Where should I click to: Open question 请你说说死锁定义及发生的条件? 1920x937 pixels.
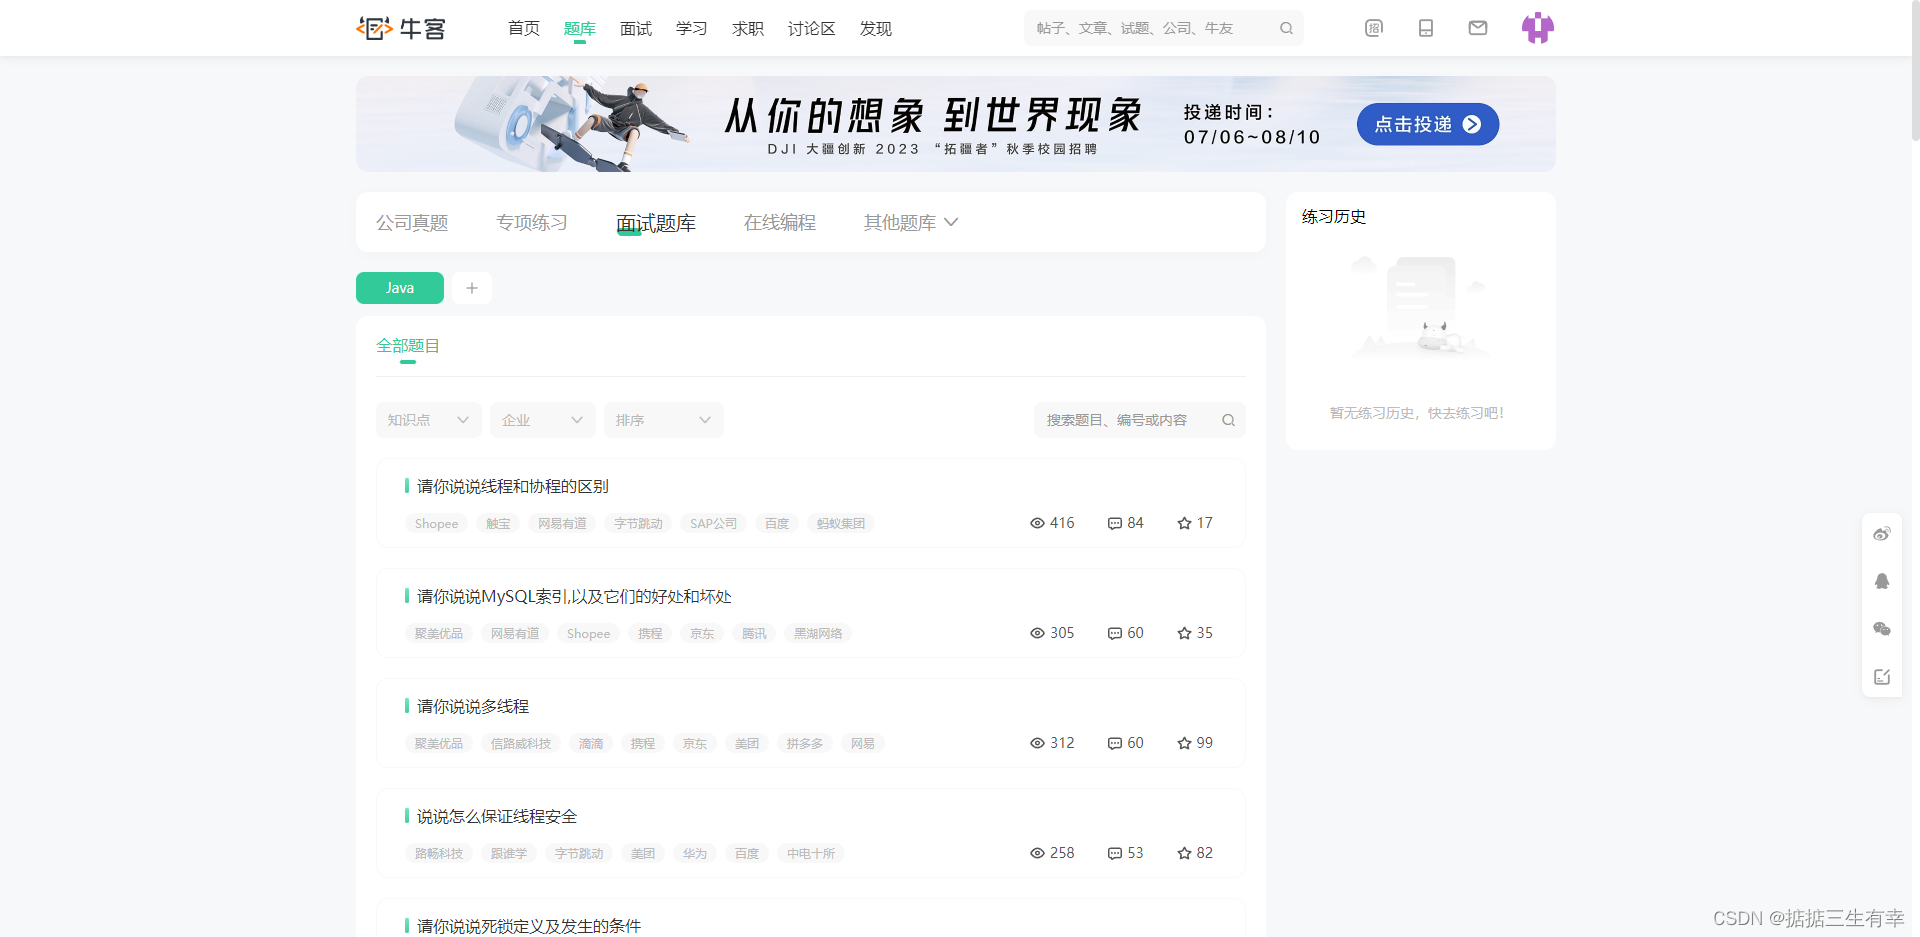[529, 926]
